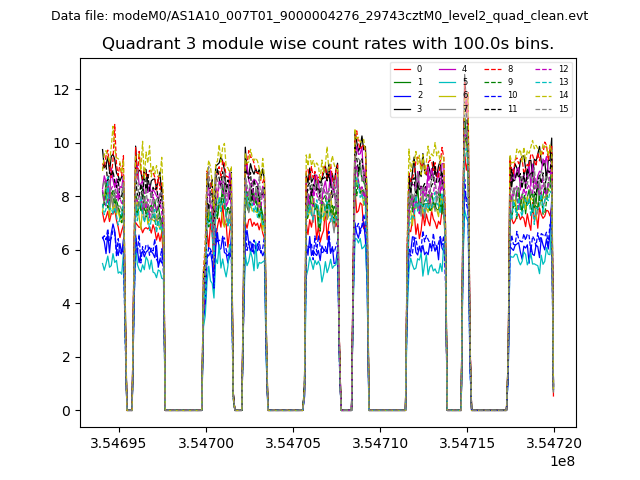Click the 1e8 axis offset label

[561, 461]
